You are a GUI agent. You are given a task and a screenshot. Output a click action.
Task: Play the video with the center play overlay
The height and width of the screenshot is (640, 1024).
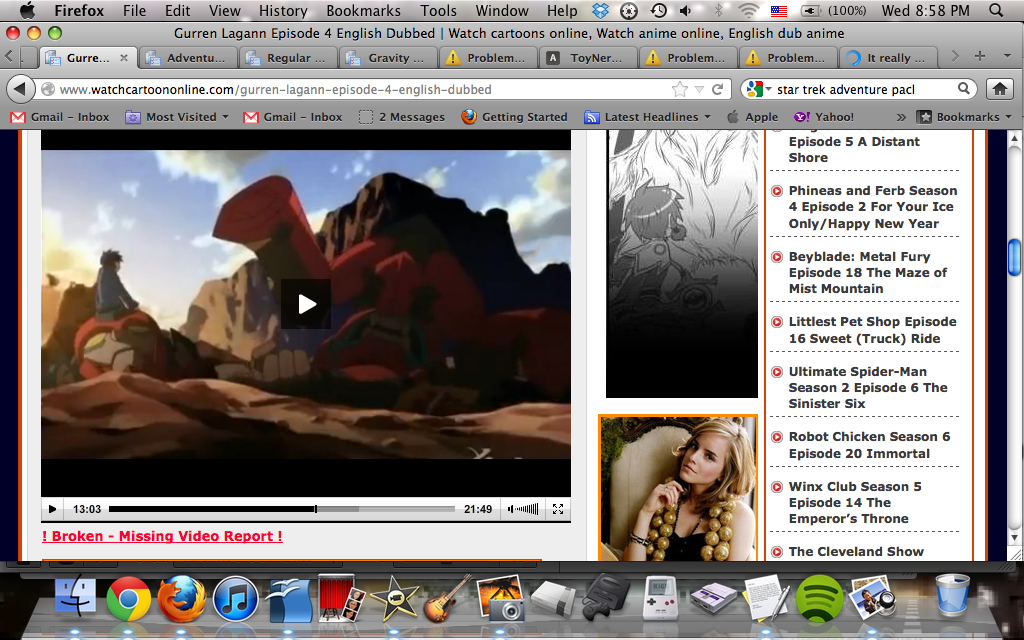point(306,304)
